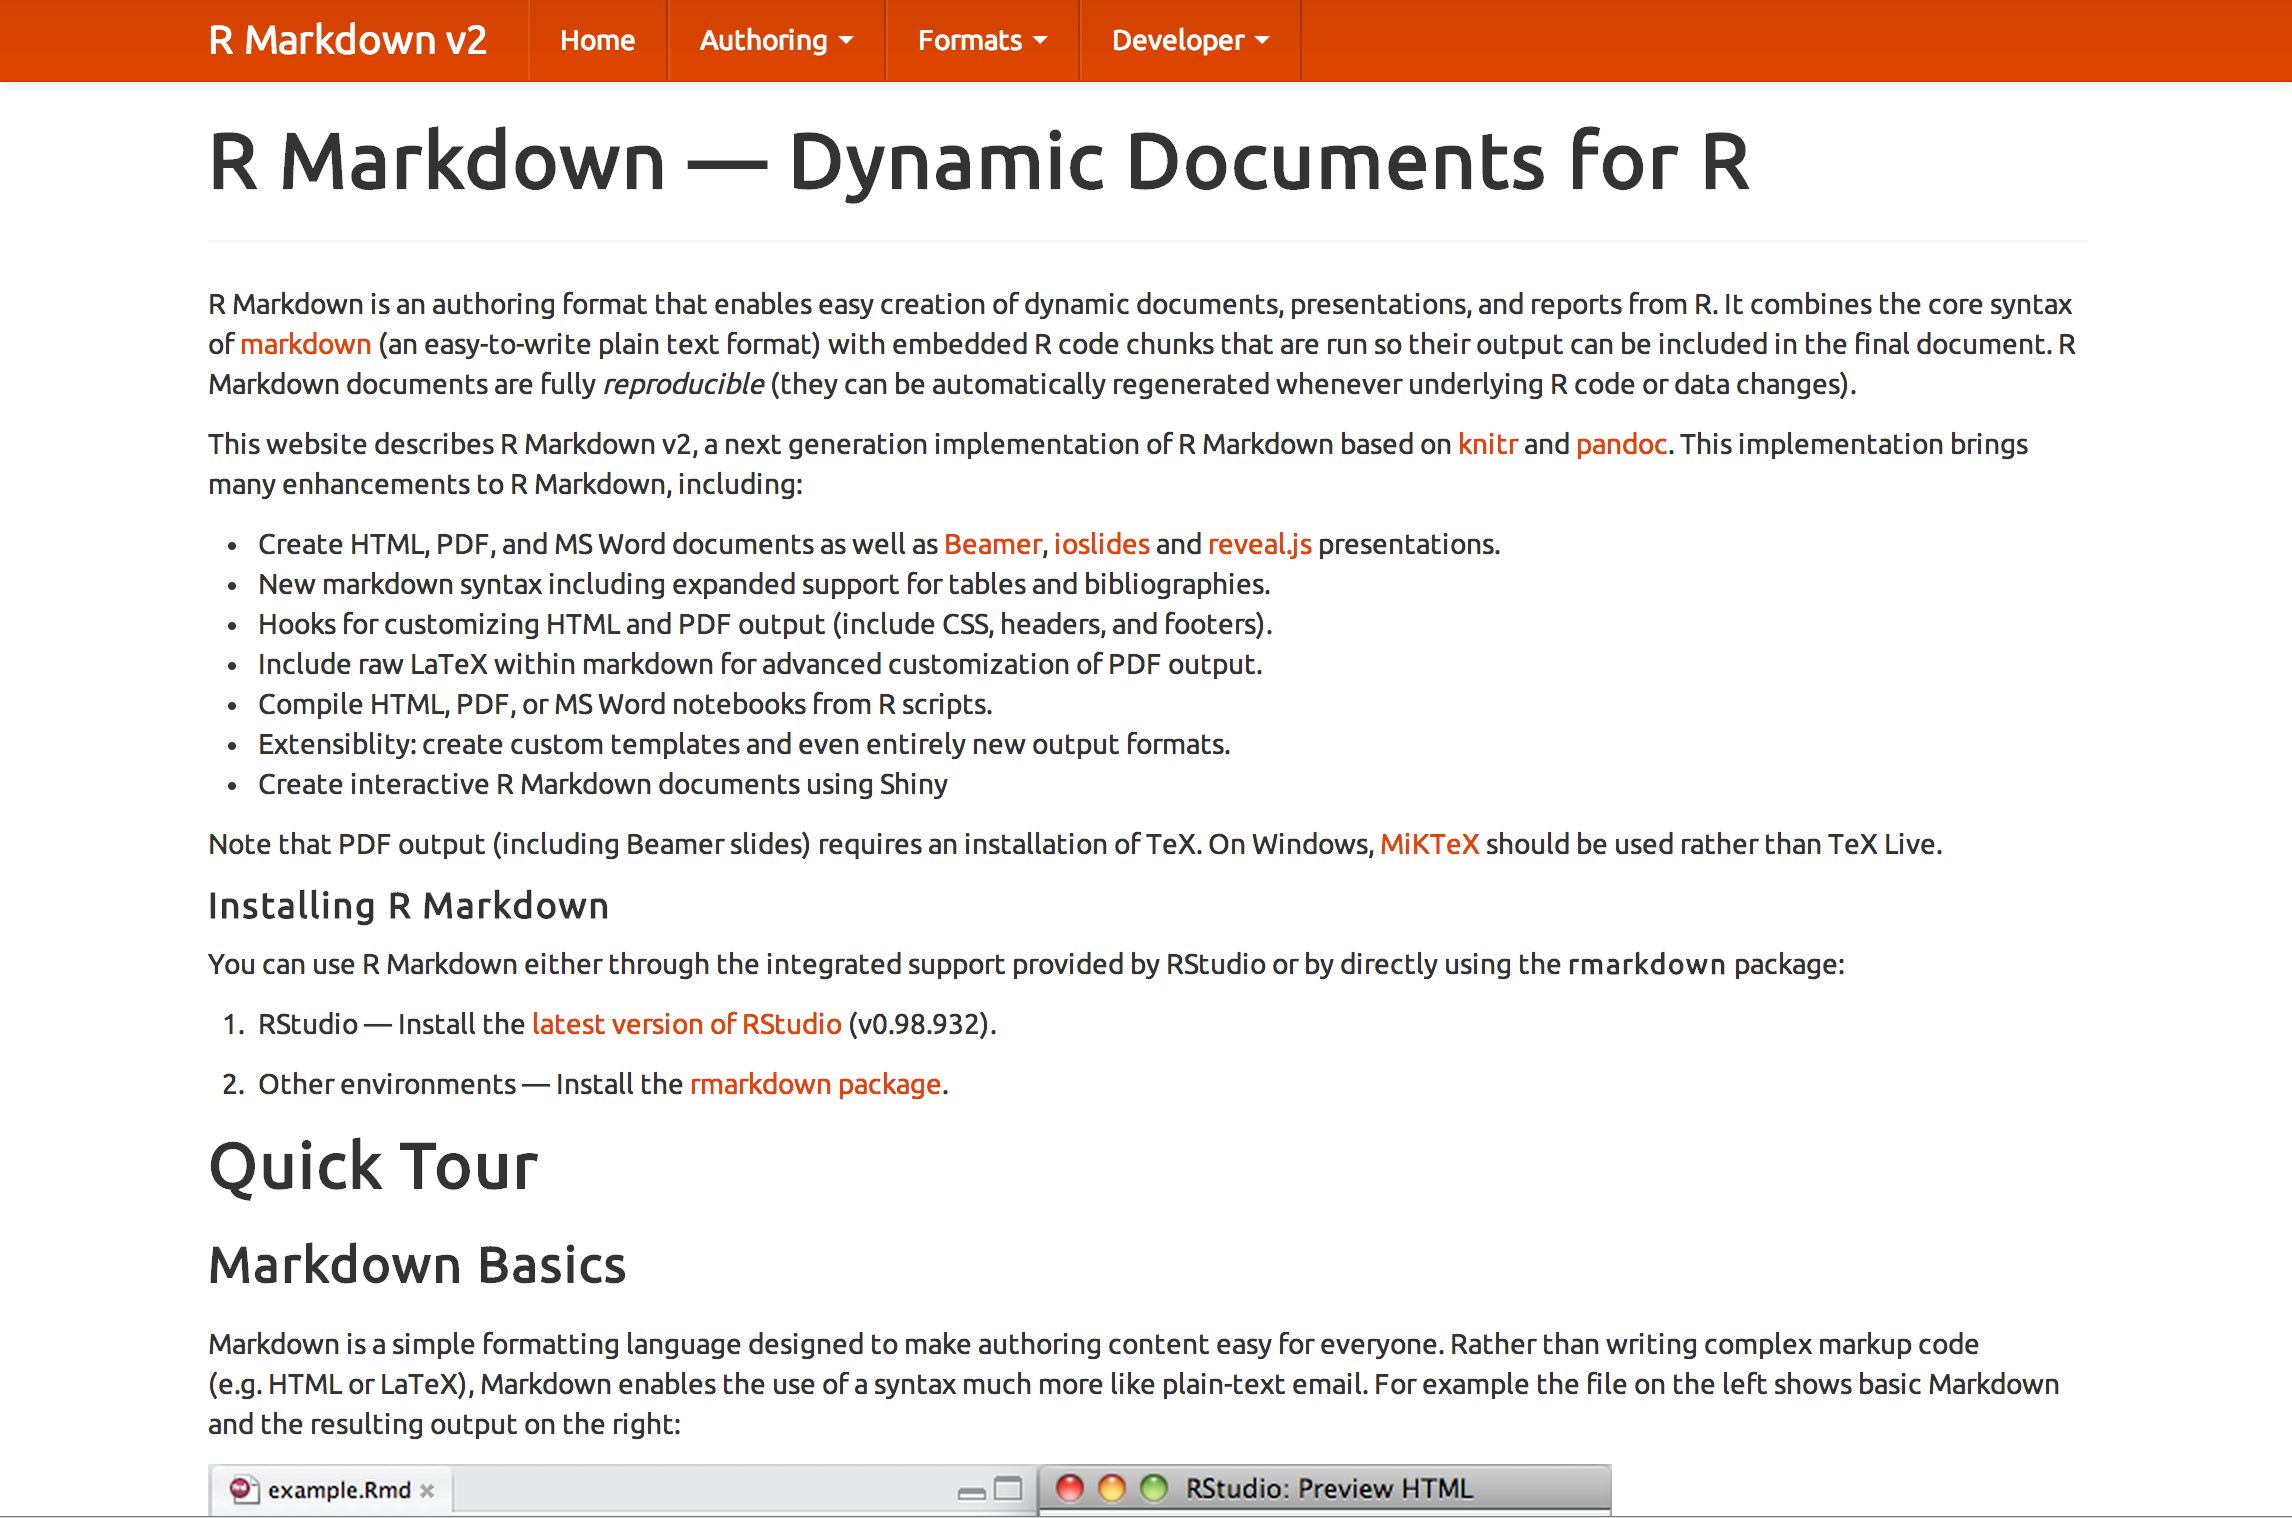Visit the pandoc link
This screenshot has width=2292, height=1518.
click(1620, 444)
